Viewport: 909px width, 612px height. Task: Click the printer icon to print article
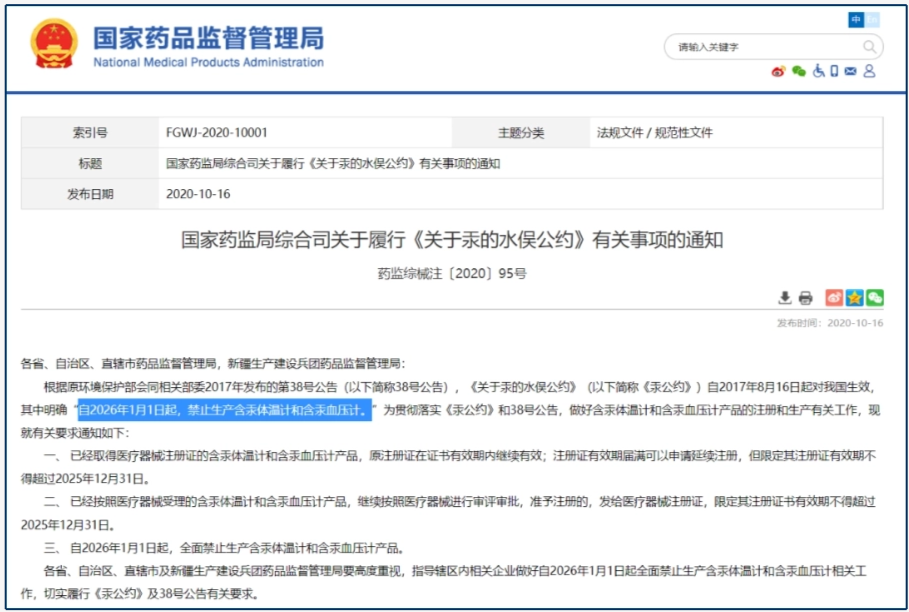805,298
